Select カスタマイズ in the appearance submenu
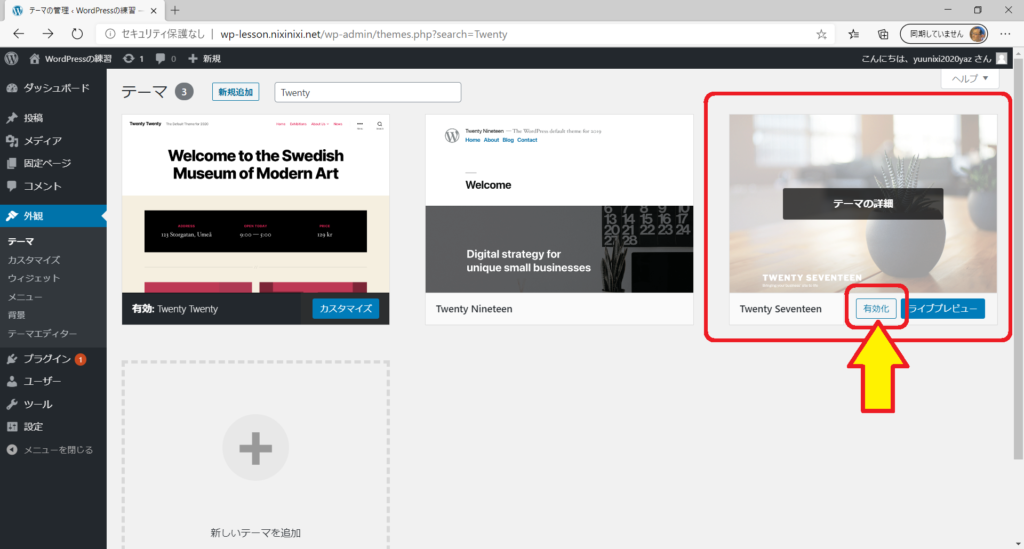Image resolution: width=1024 pixels, height=549 pixels. point(34,260)
